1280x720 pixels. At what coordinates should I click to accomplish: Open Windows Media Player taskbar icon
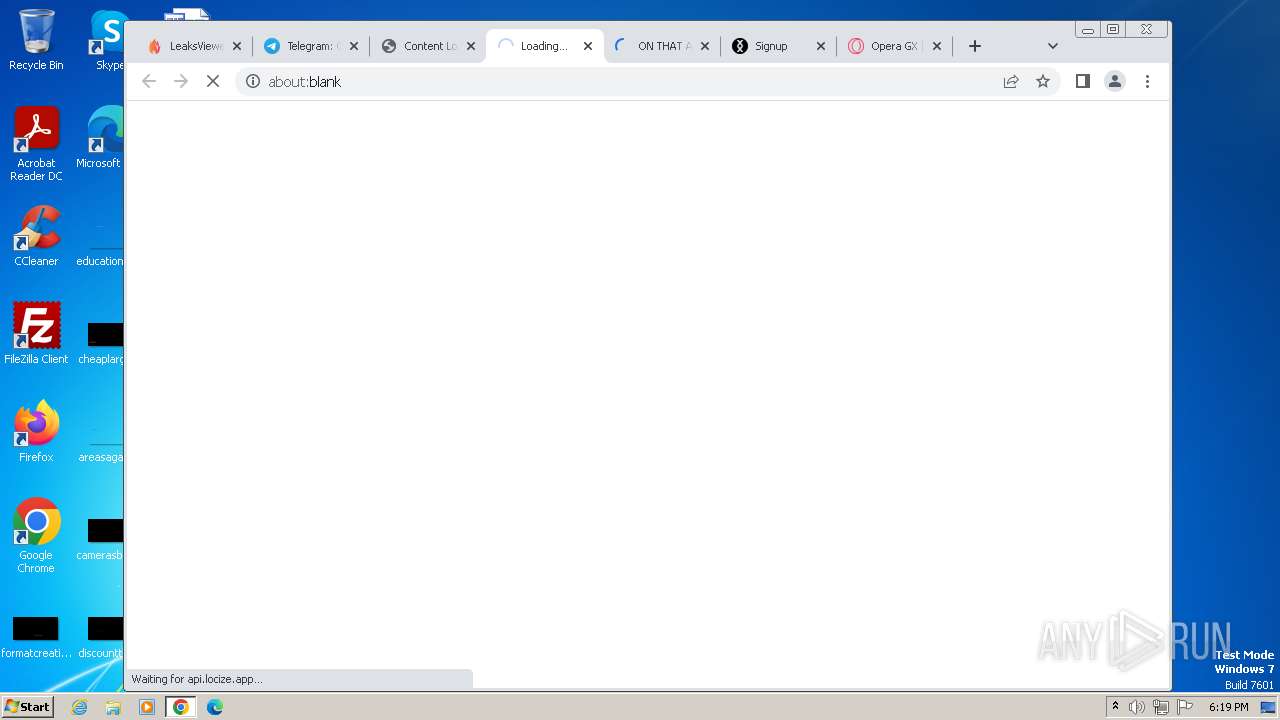coord(147,707)
